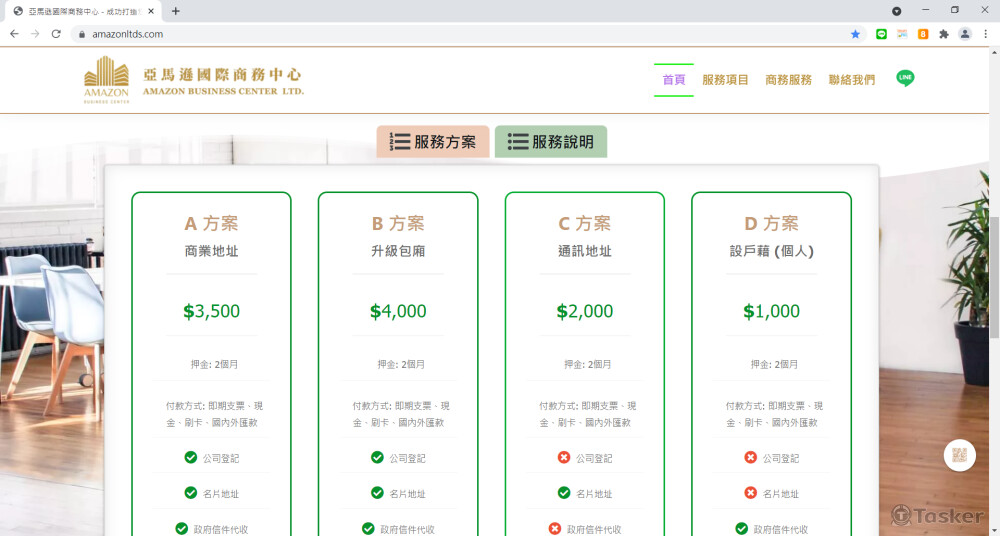
Task: Click red cross beside D方案 名片地址
Action: 751,493
